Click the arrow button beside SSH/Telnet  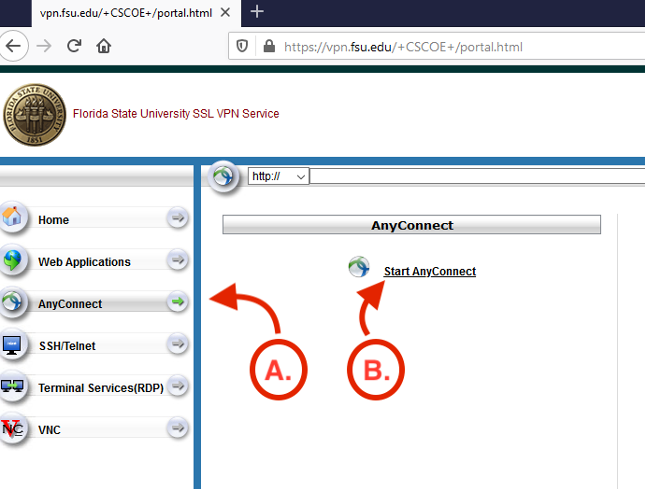tap(177, 344)
